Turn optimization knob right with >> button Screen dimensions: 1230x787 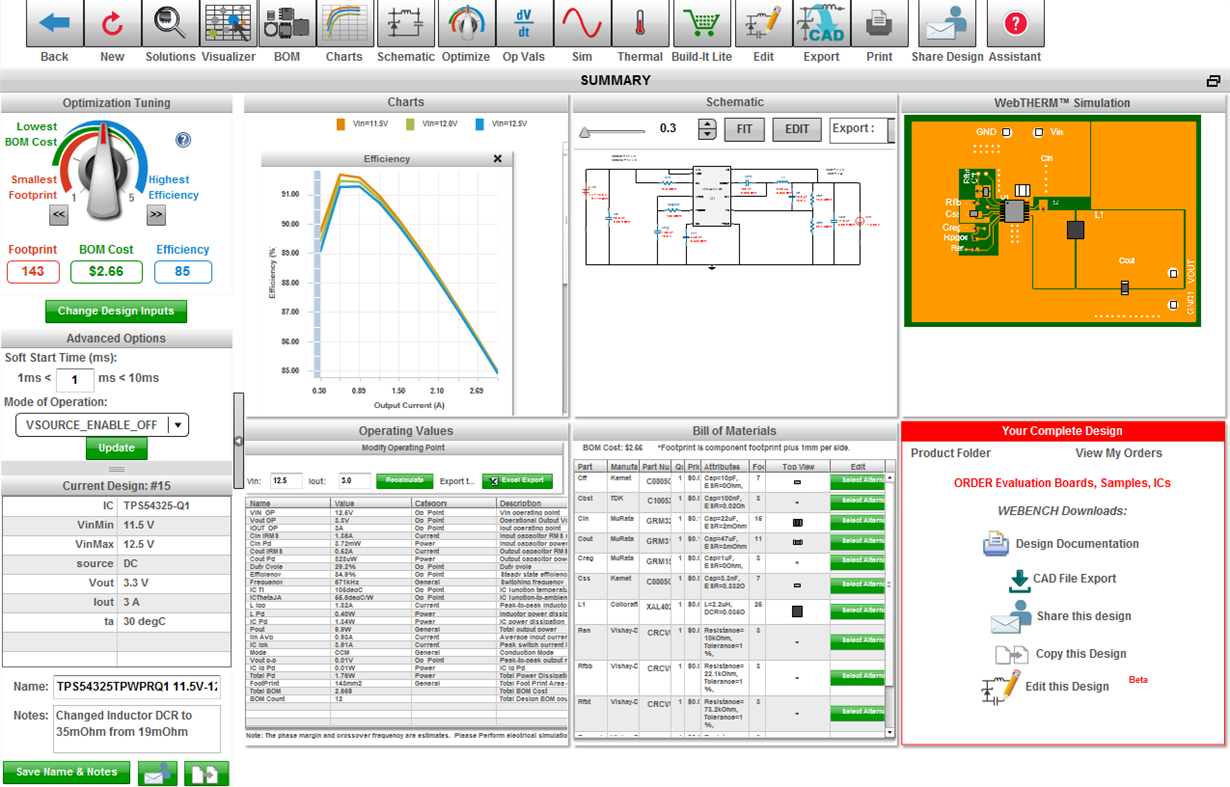tap(156, 214)
